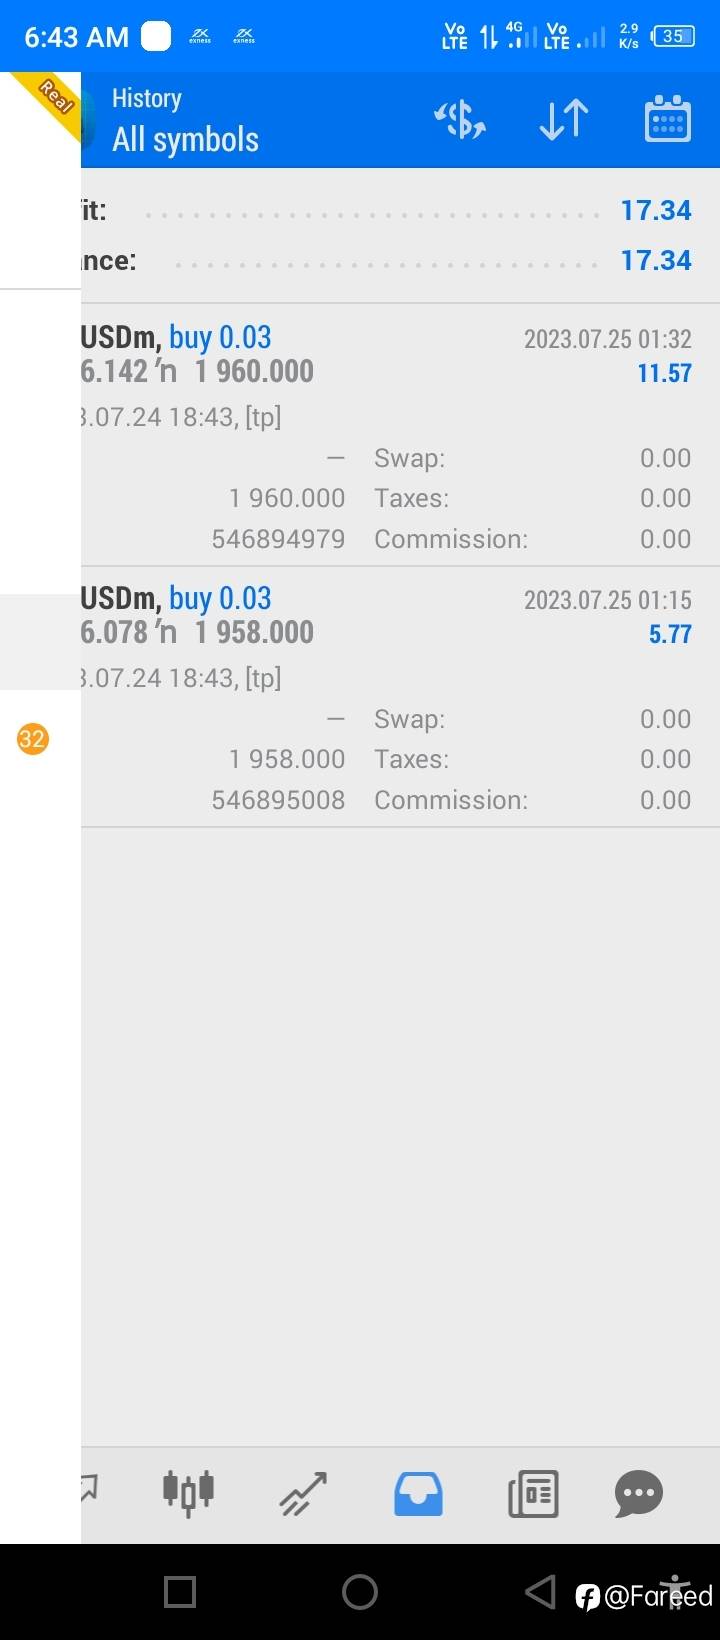Select the History inbox tab icon
Screen dimensions: 720x1640
click(418, 1493)
